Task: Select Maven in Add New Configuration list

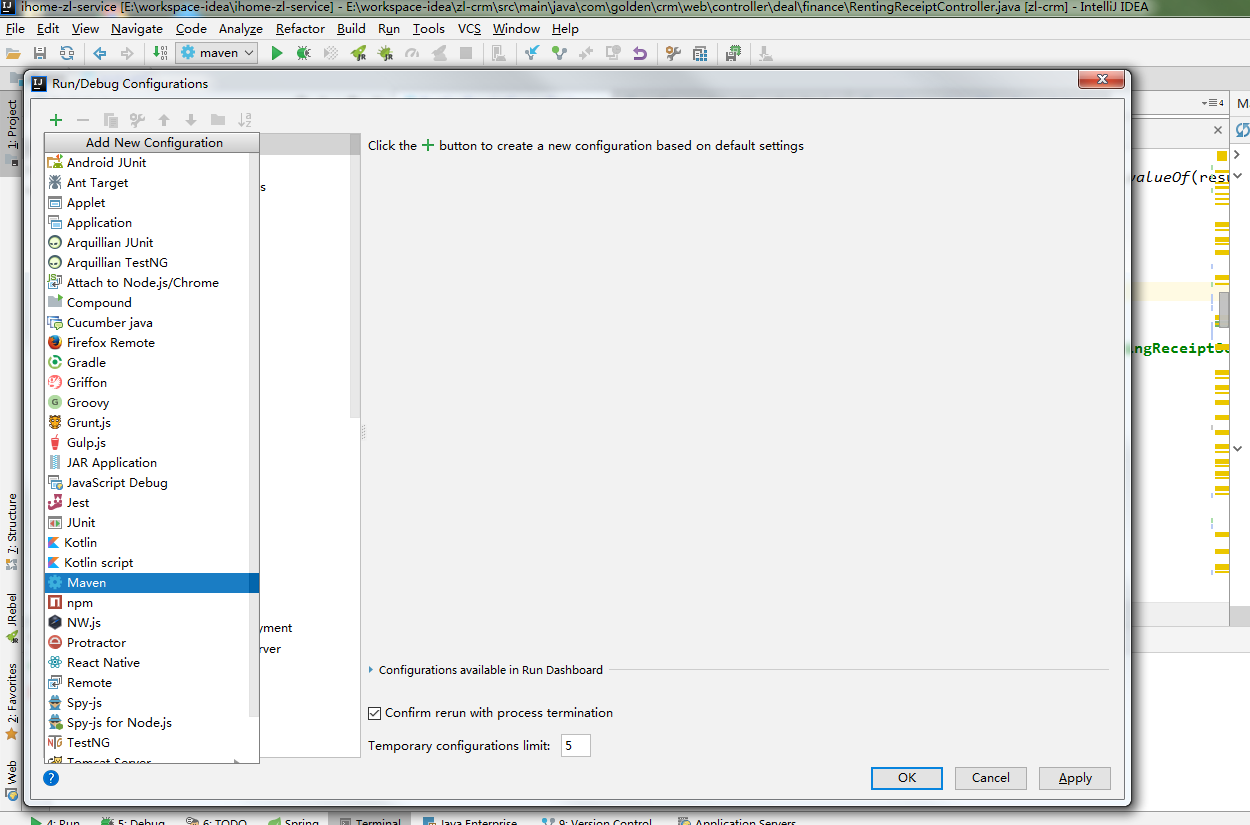Action: 152,582
